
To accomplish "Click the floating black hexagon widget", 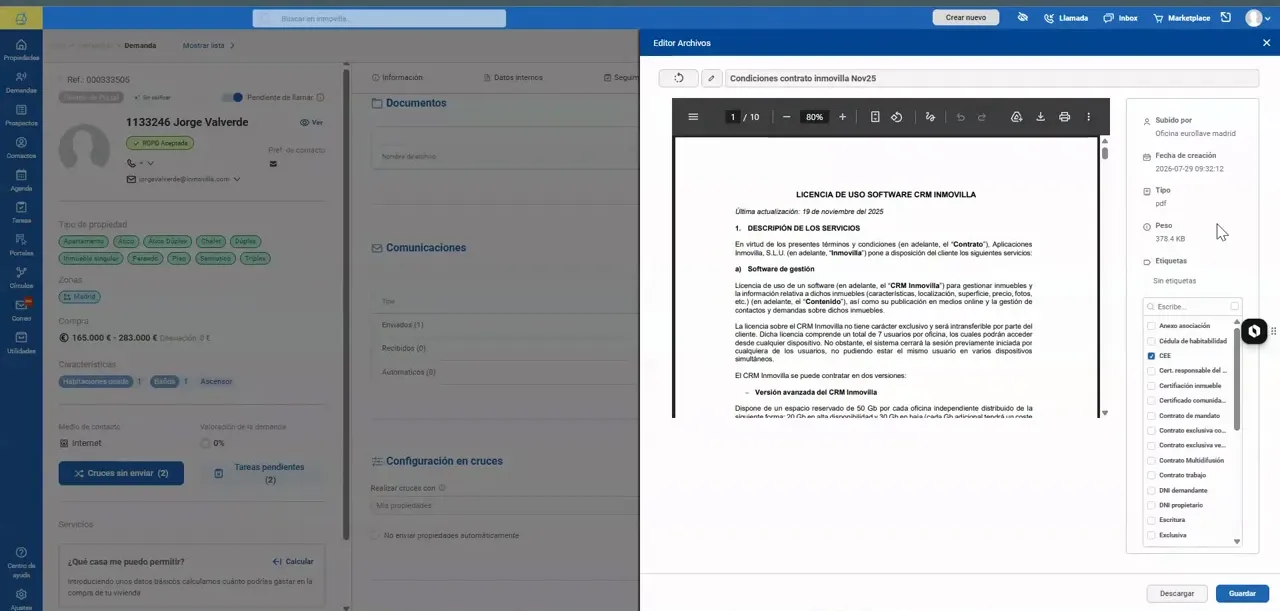I will coord(1254,331).
